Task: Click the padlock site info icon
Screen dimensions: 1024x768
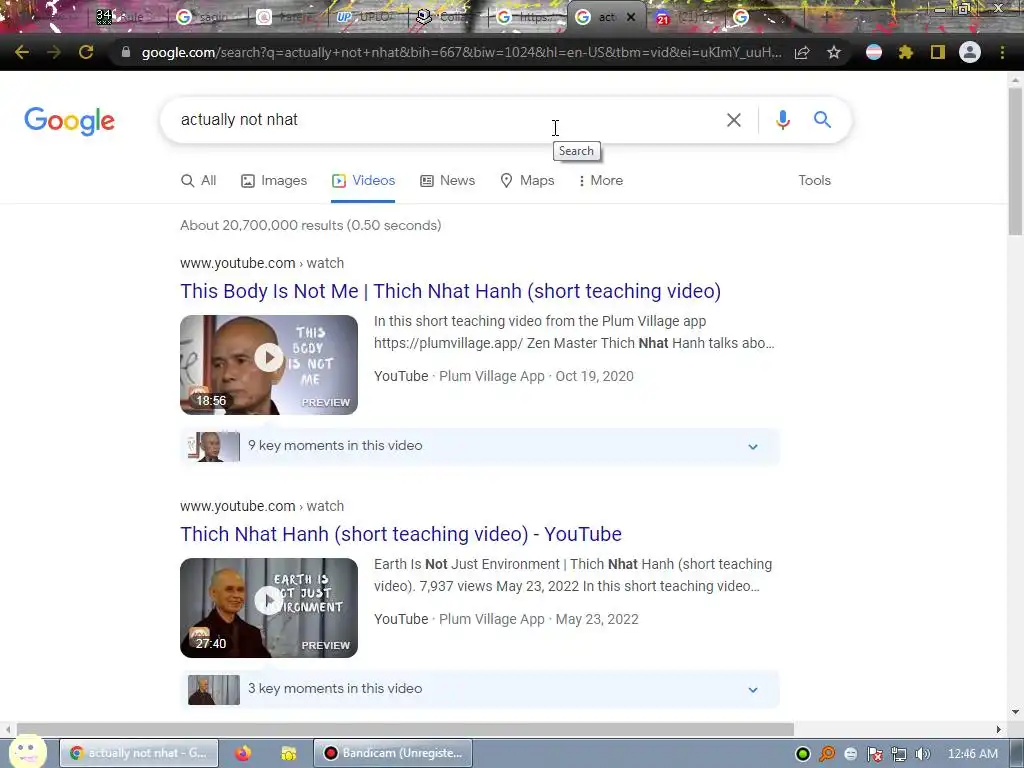Action: (126, 52)
